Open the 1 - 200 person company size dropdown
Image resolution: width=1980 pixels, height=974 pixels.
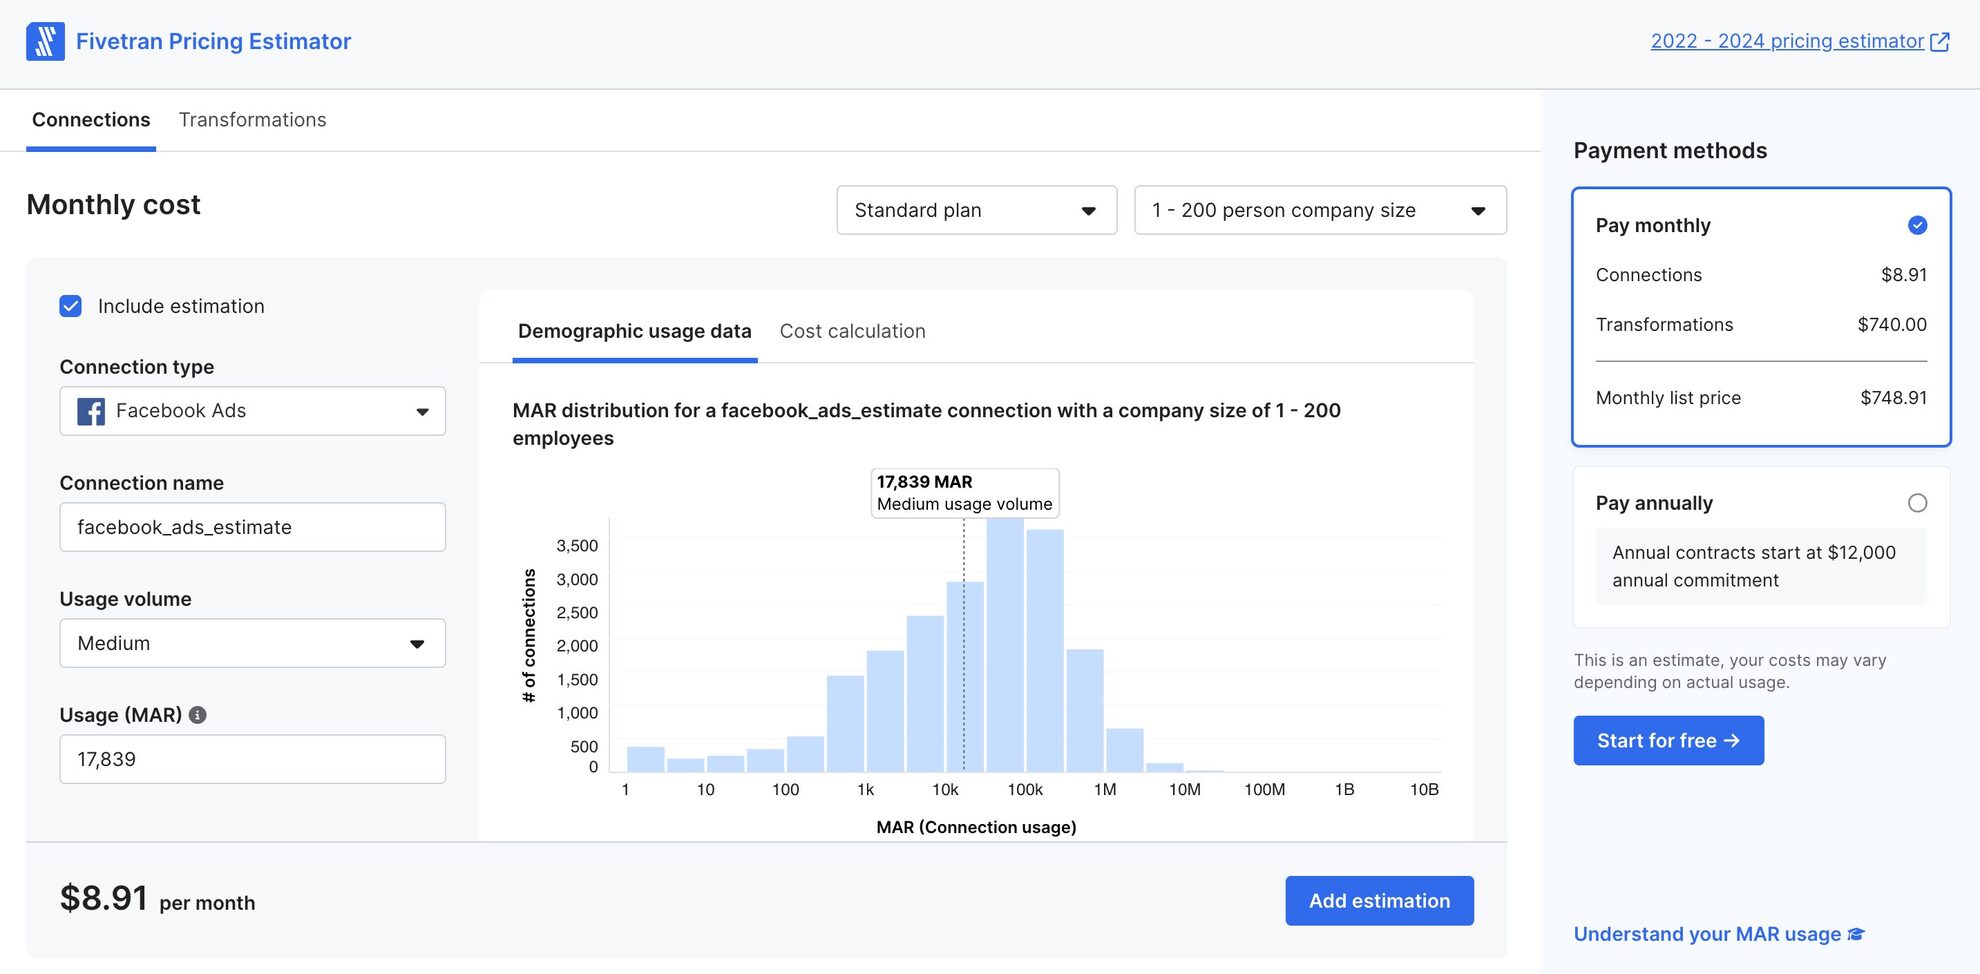point(1320,210)
